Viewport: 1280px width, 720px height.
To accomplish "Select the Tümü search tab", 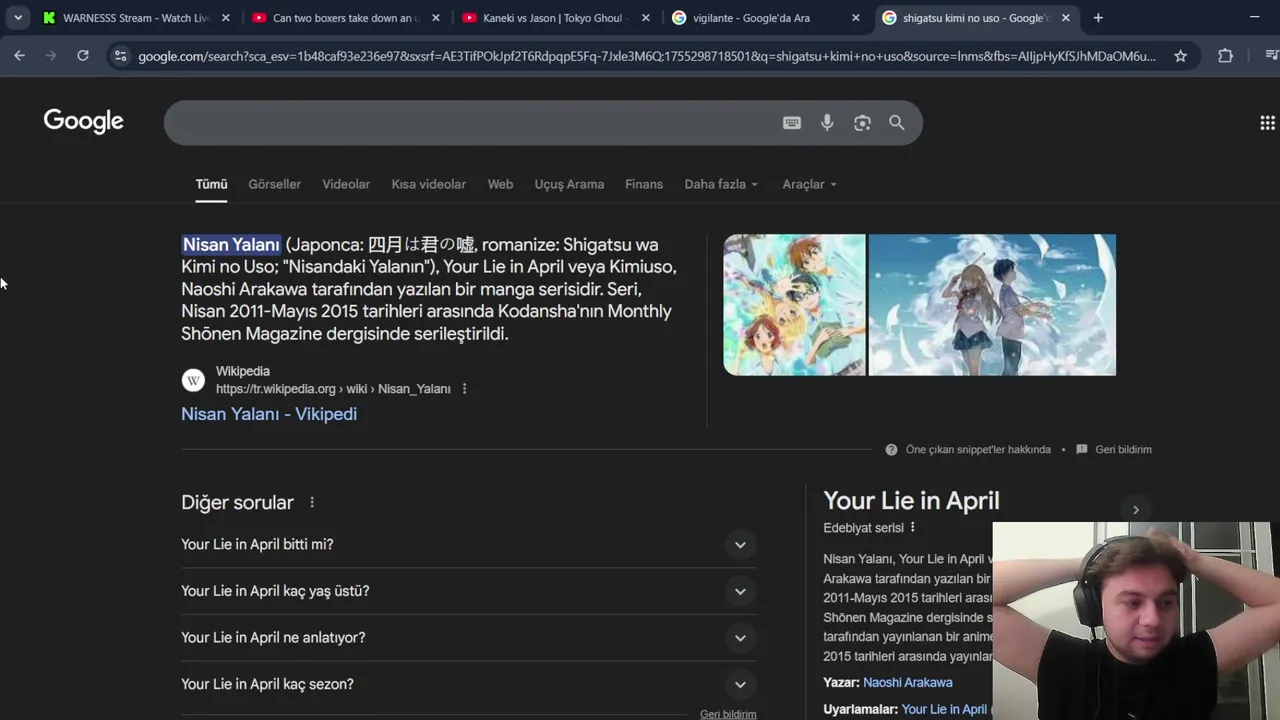I will 211,184.
